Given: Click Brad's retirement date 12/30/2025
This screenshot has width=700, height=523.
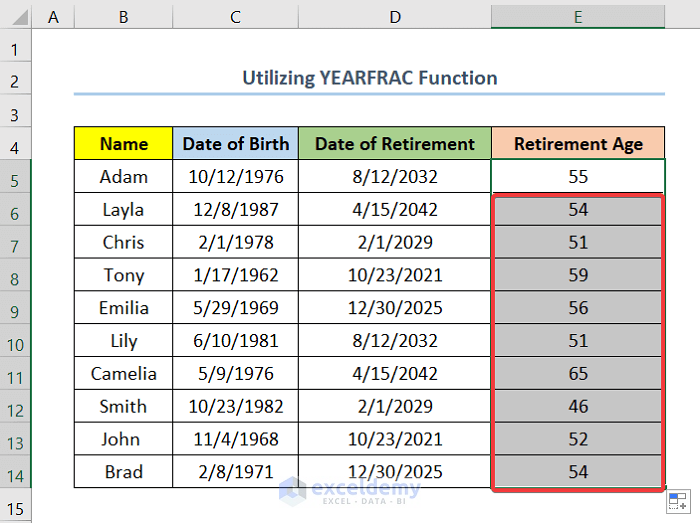Looking at the screenshot, I should (x=395, y=472).
